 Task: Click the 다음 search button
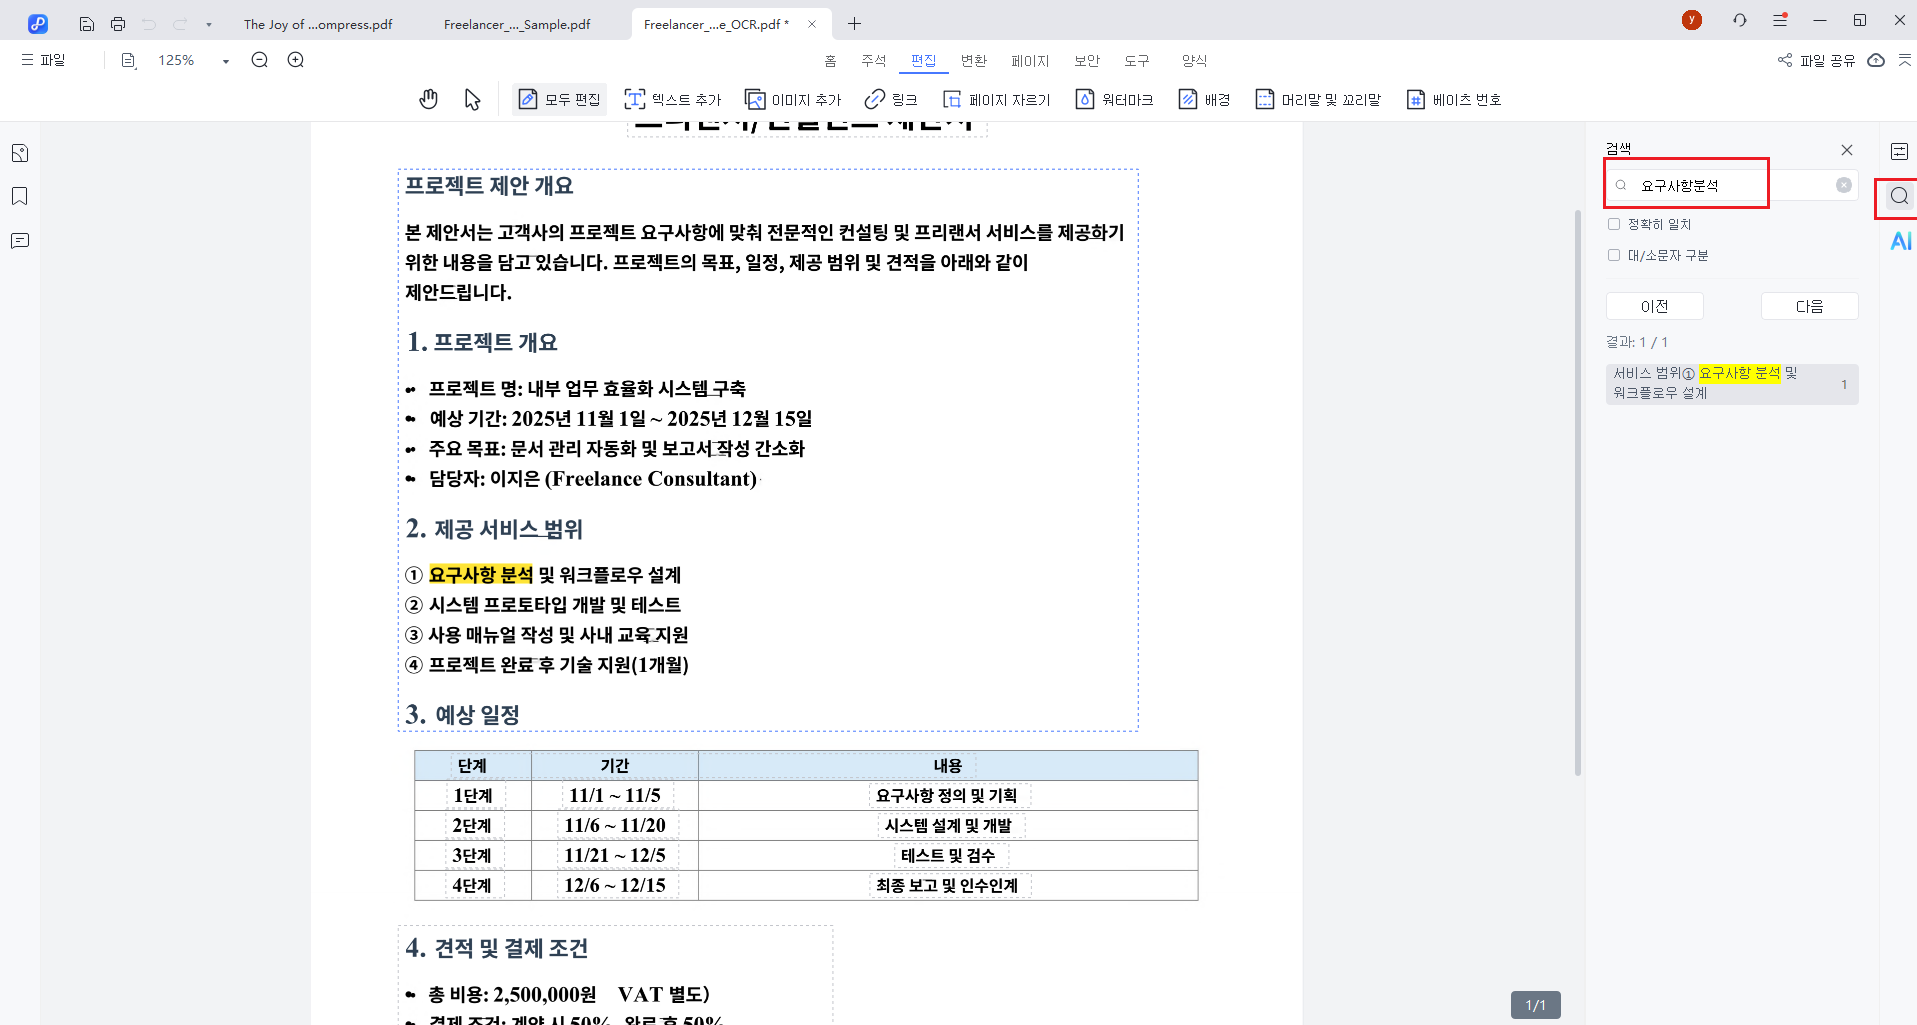(x=1809, y=306)
